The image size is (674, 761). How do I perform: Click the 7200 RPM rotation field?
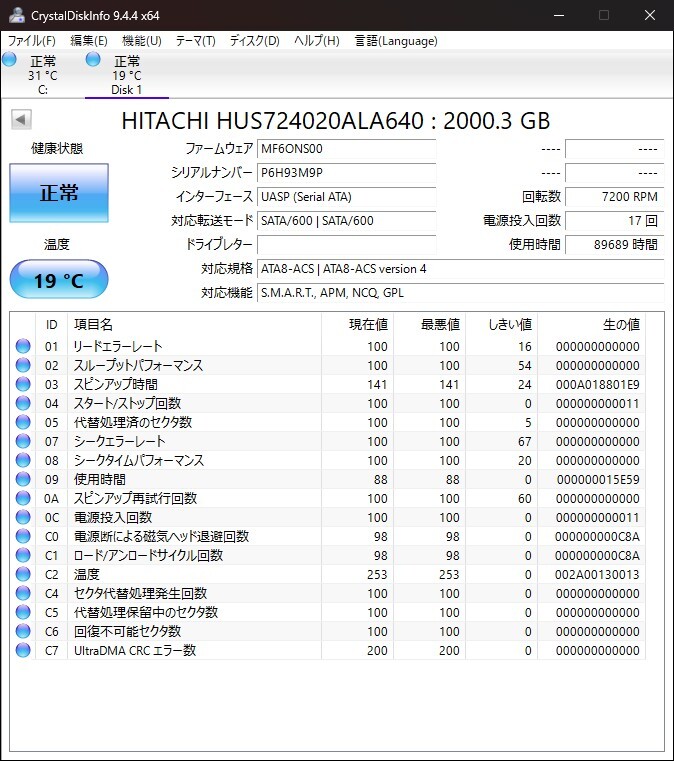[x=614, y=197]
